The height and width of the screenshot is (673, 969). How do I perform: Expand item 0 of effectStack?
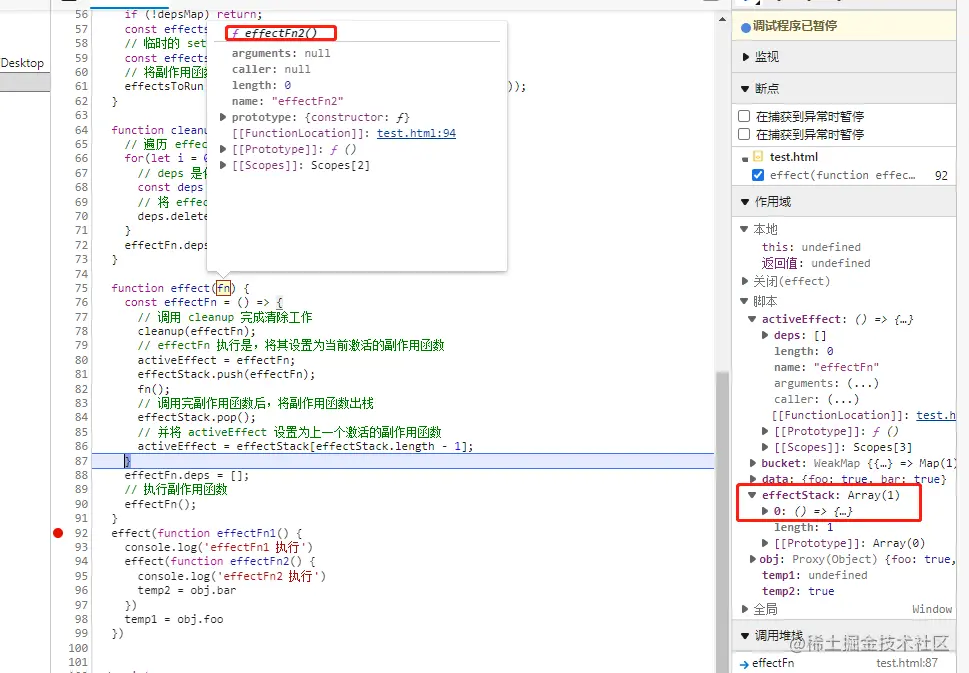pyautogui.click(x=765, y=511)
